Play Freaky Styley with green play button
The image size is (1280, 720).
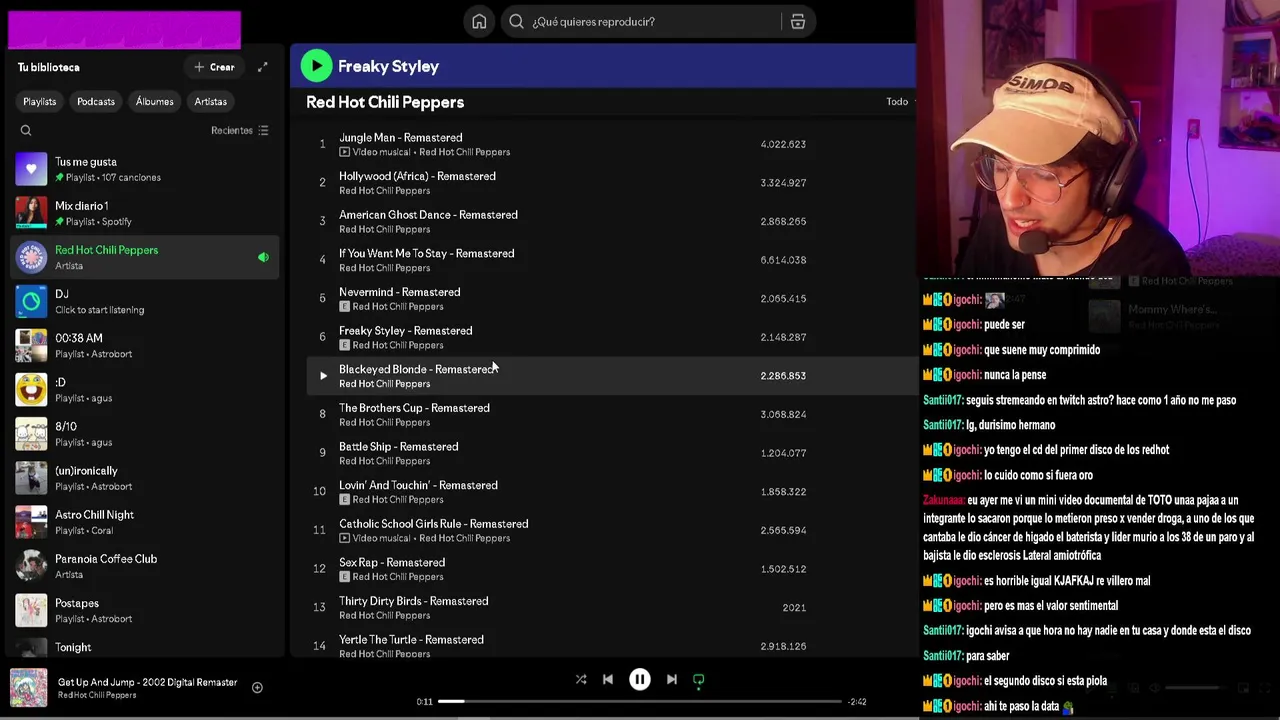316,66
